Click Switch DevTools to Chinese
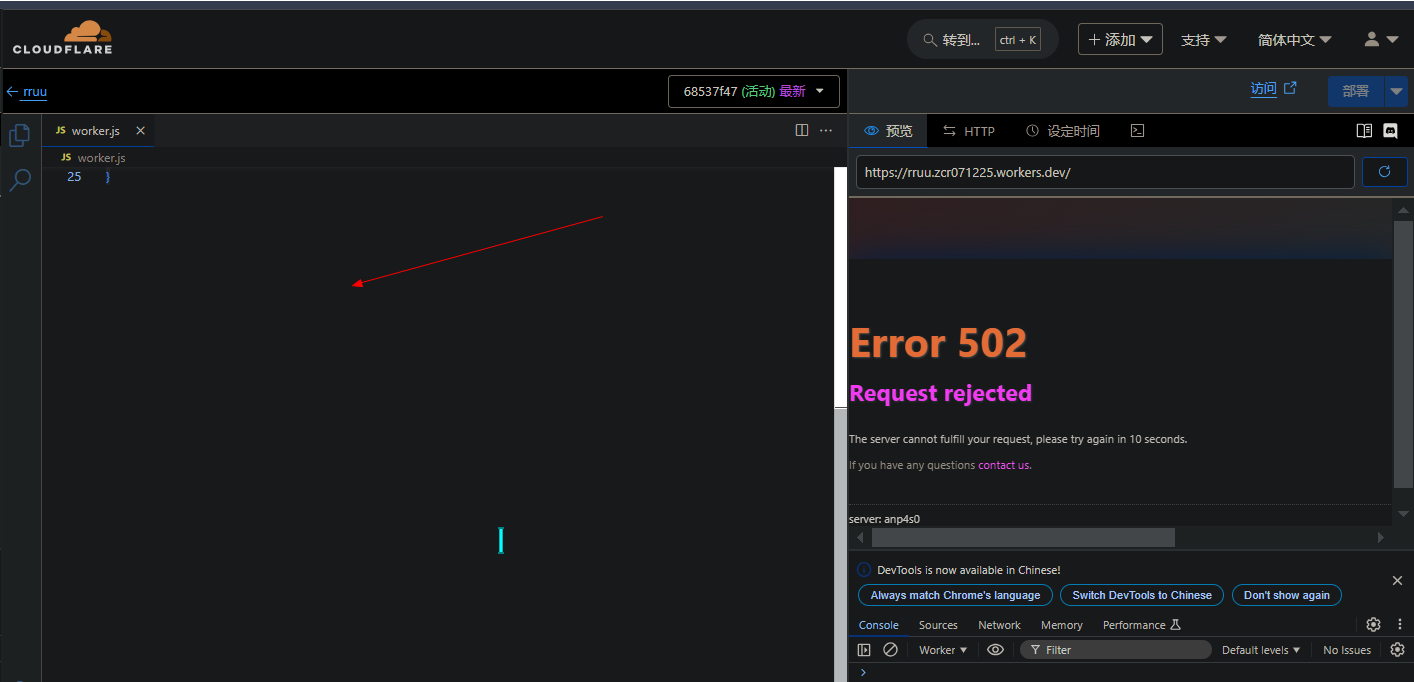 tap(1141, 595)
